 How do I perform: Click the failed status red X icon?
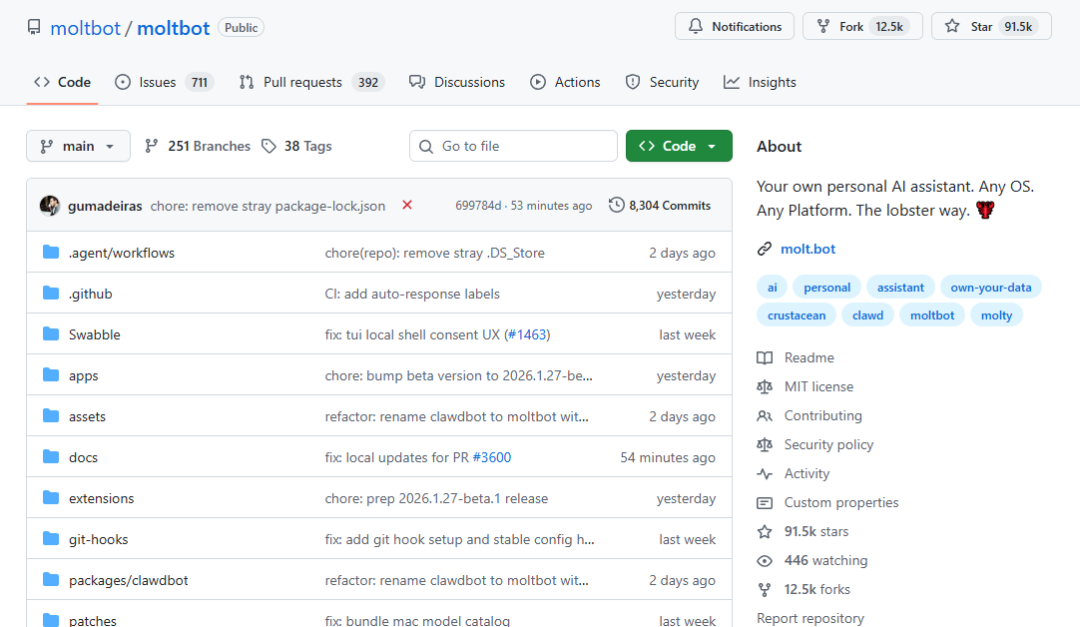point(407,205)
